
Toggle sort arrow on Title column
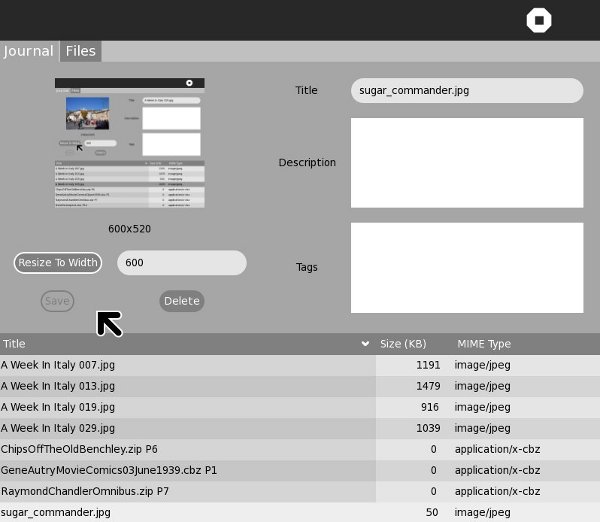pyautogui.click(x=365, y=344)
